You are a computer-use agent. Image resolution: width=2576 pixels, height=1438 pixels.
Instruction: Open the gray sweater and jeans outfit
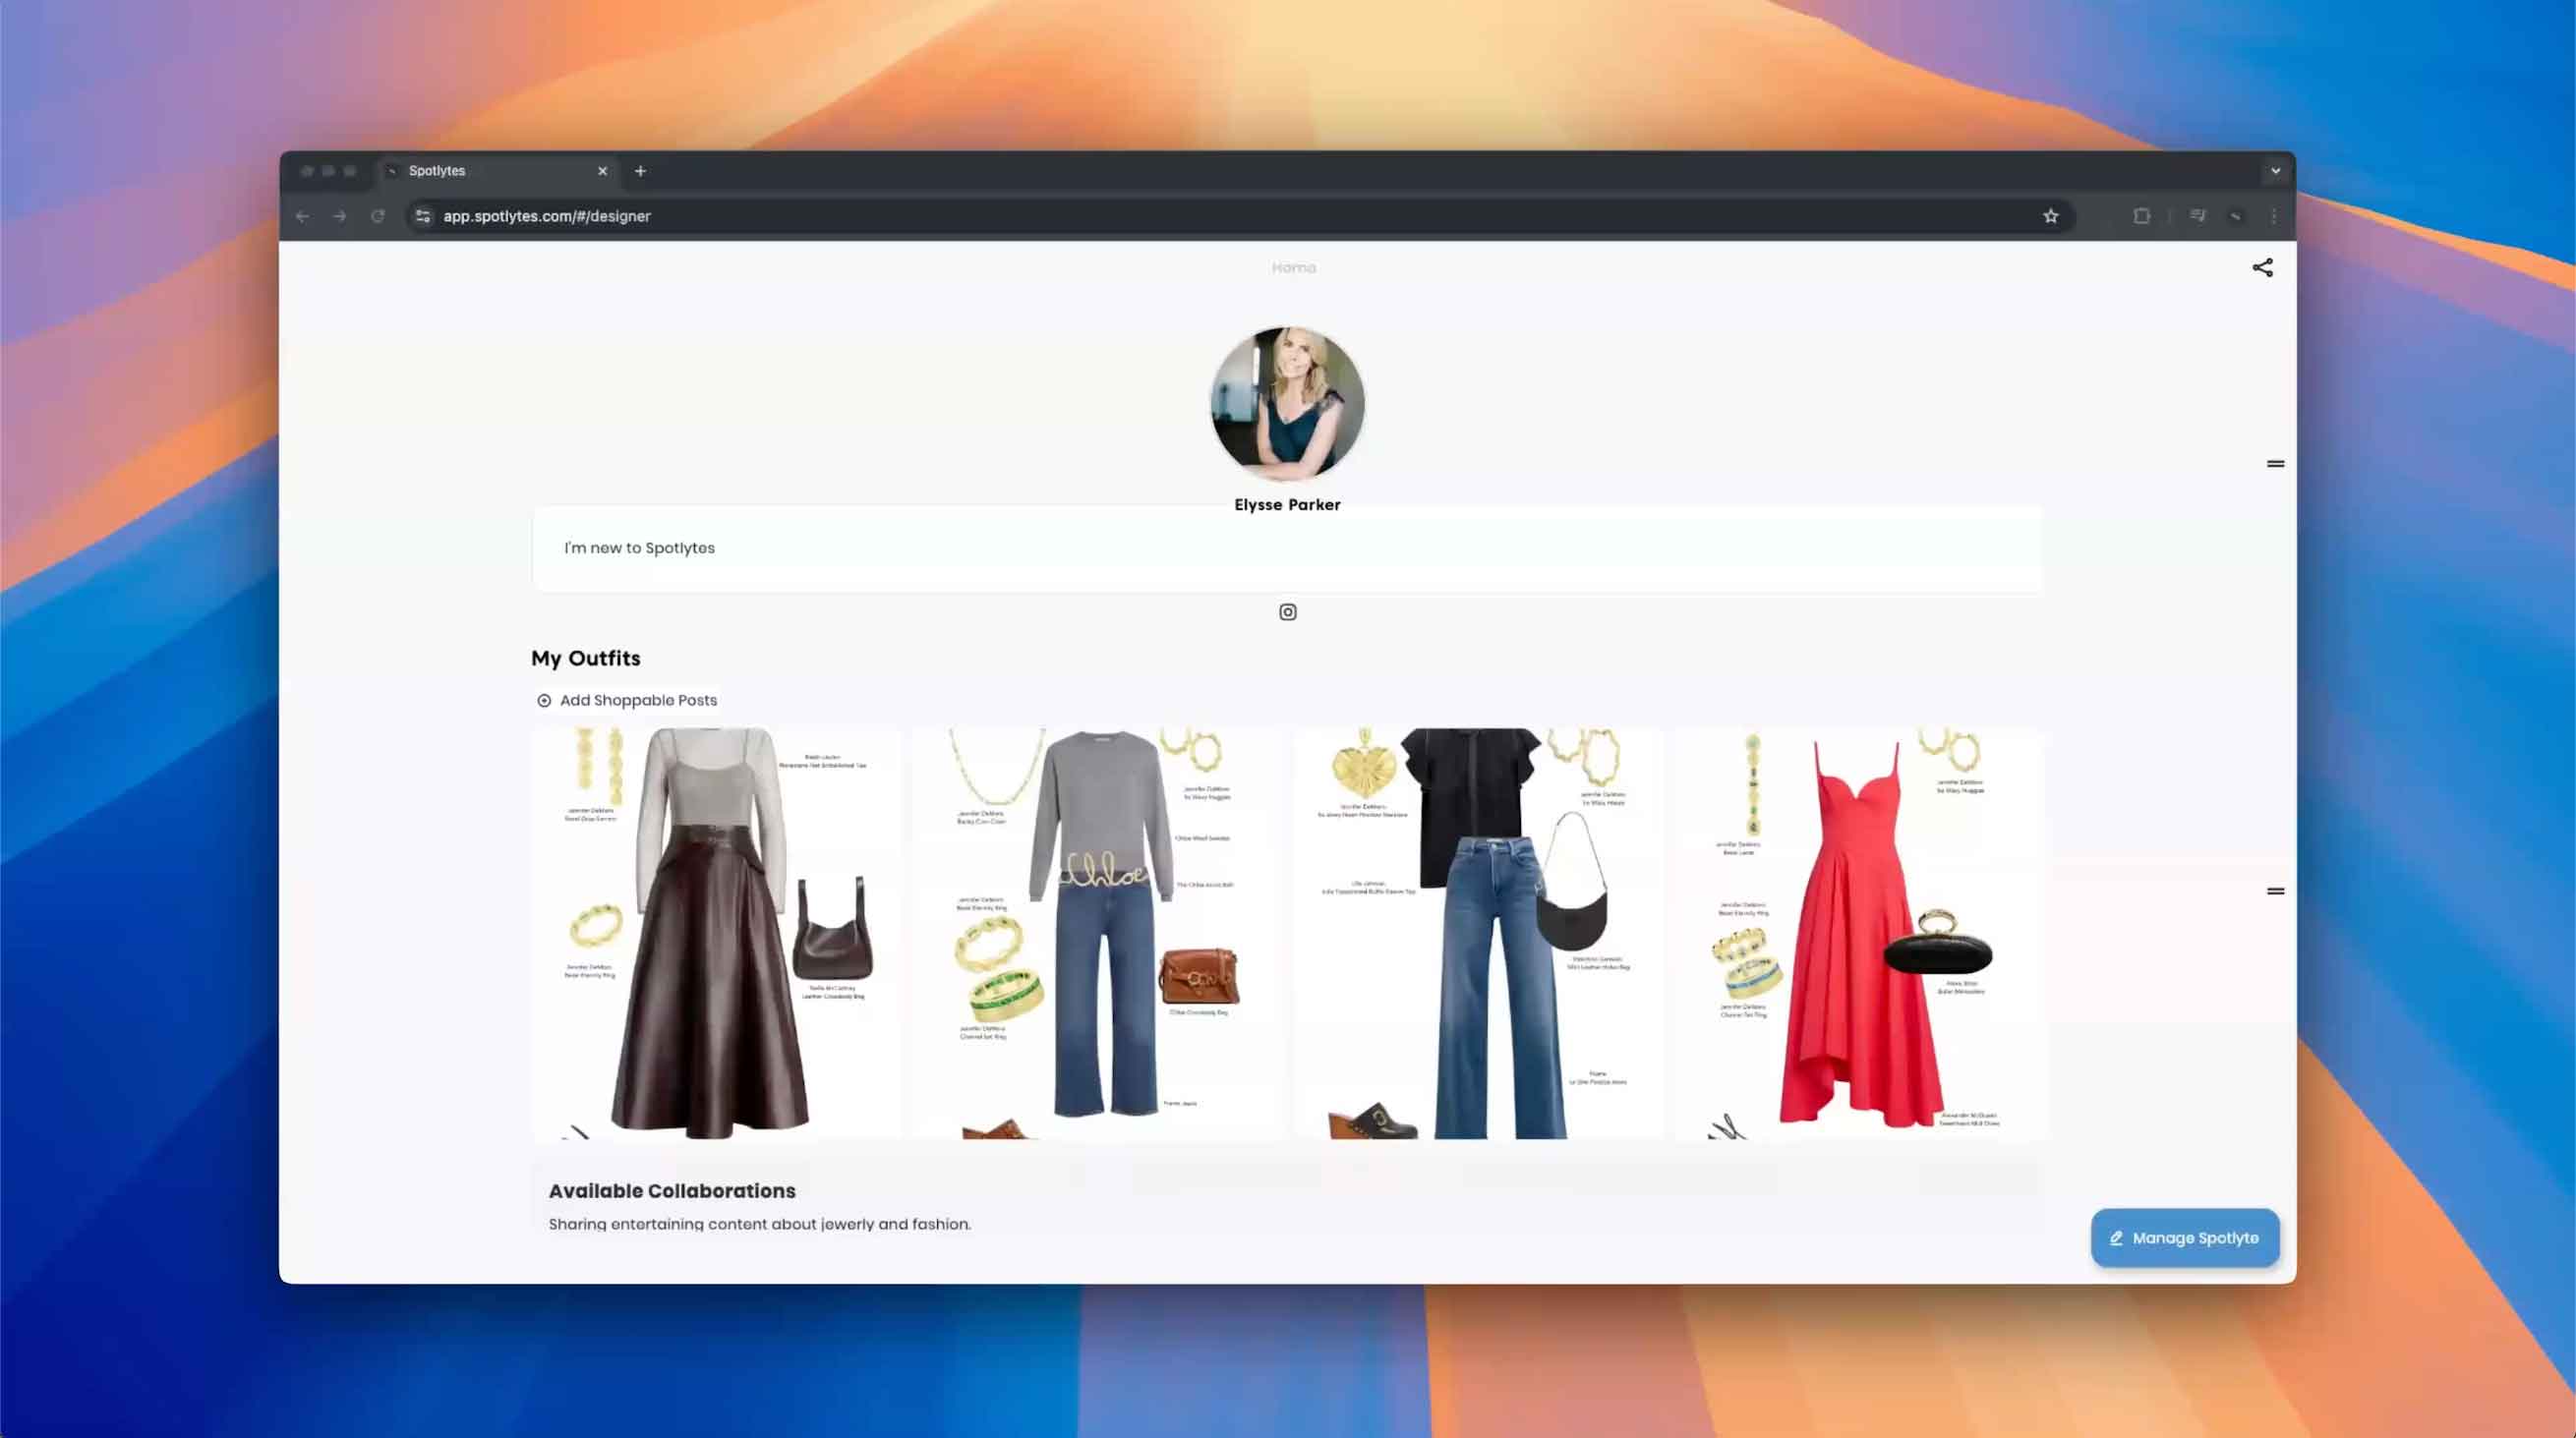click(1097, 933)
